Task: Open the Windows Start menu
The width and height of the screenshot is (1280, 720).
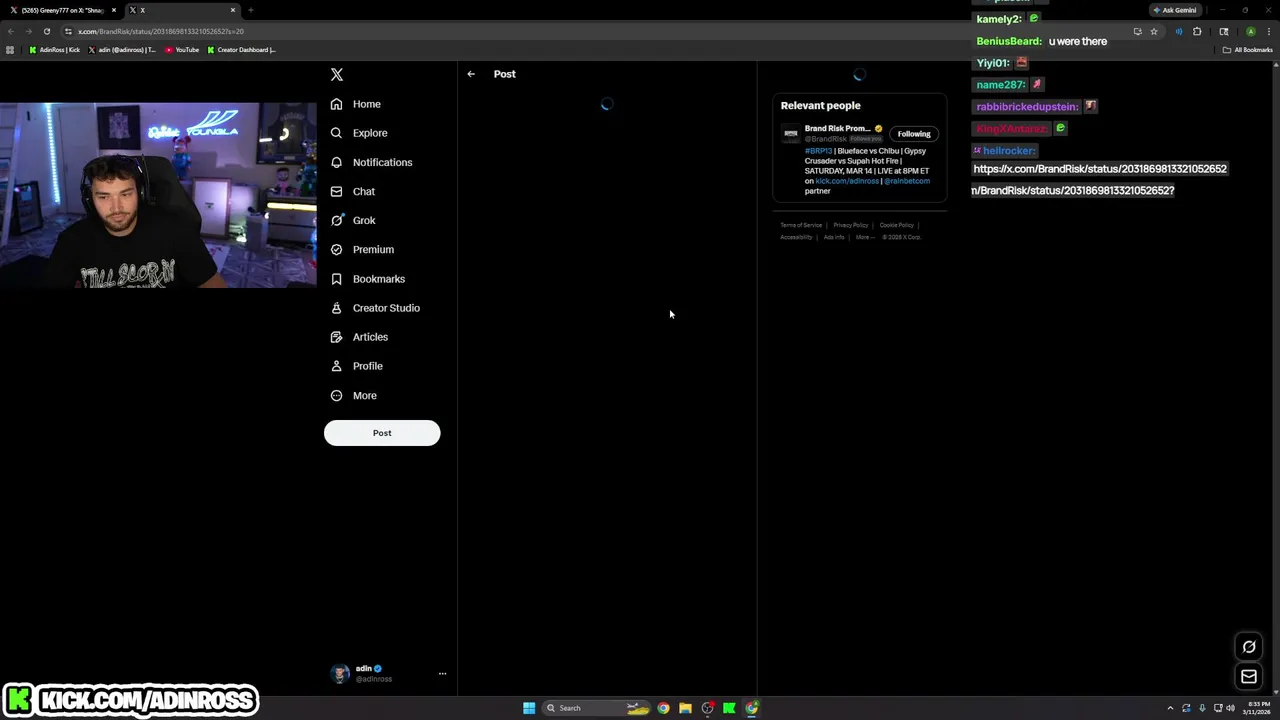Action: coord(529,708)
